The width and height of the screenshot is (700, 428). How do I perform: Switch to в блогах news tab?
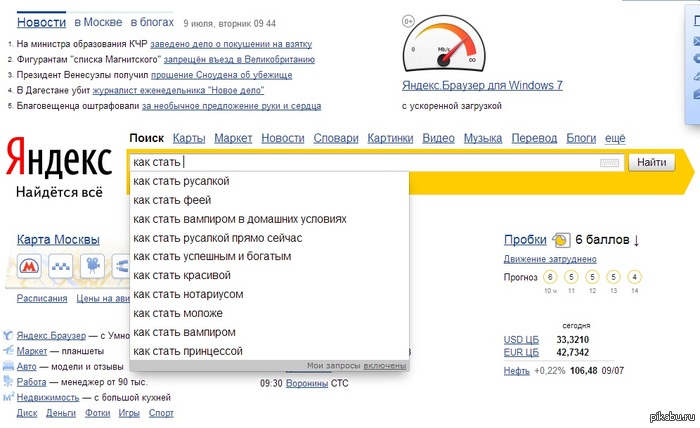pos(152,22)
